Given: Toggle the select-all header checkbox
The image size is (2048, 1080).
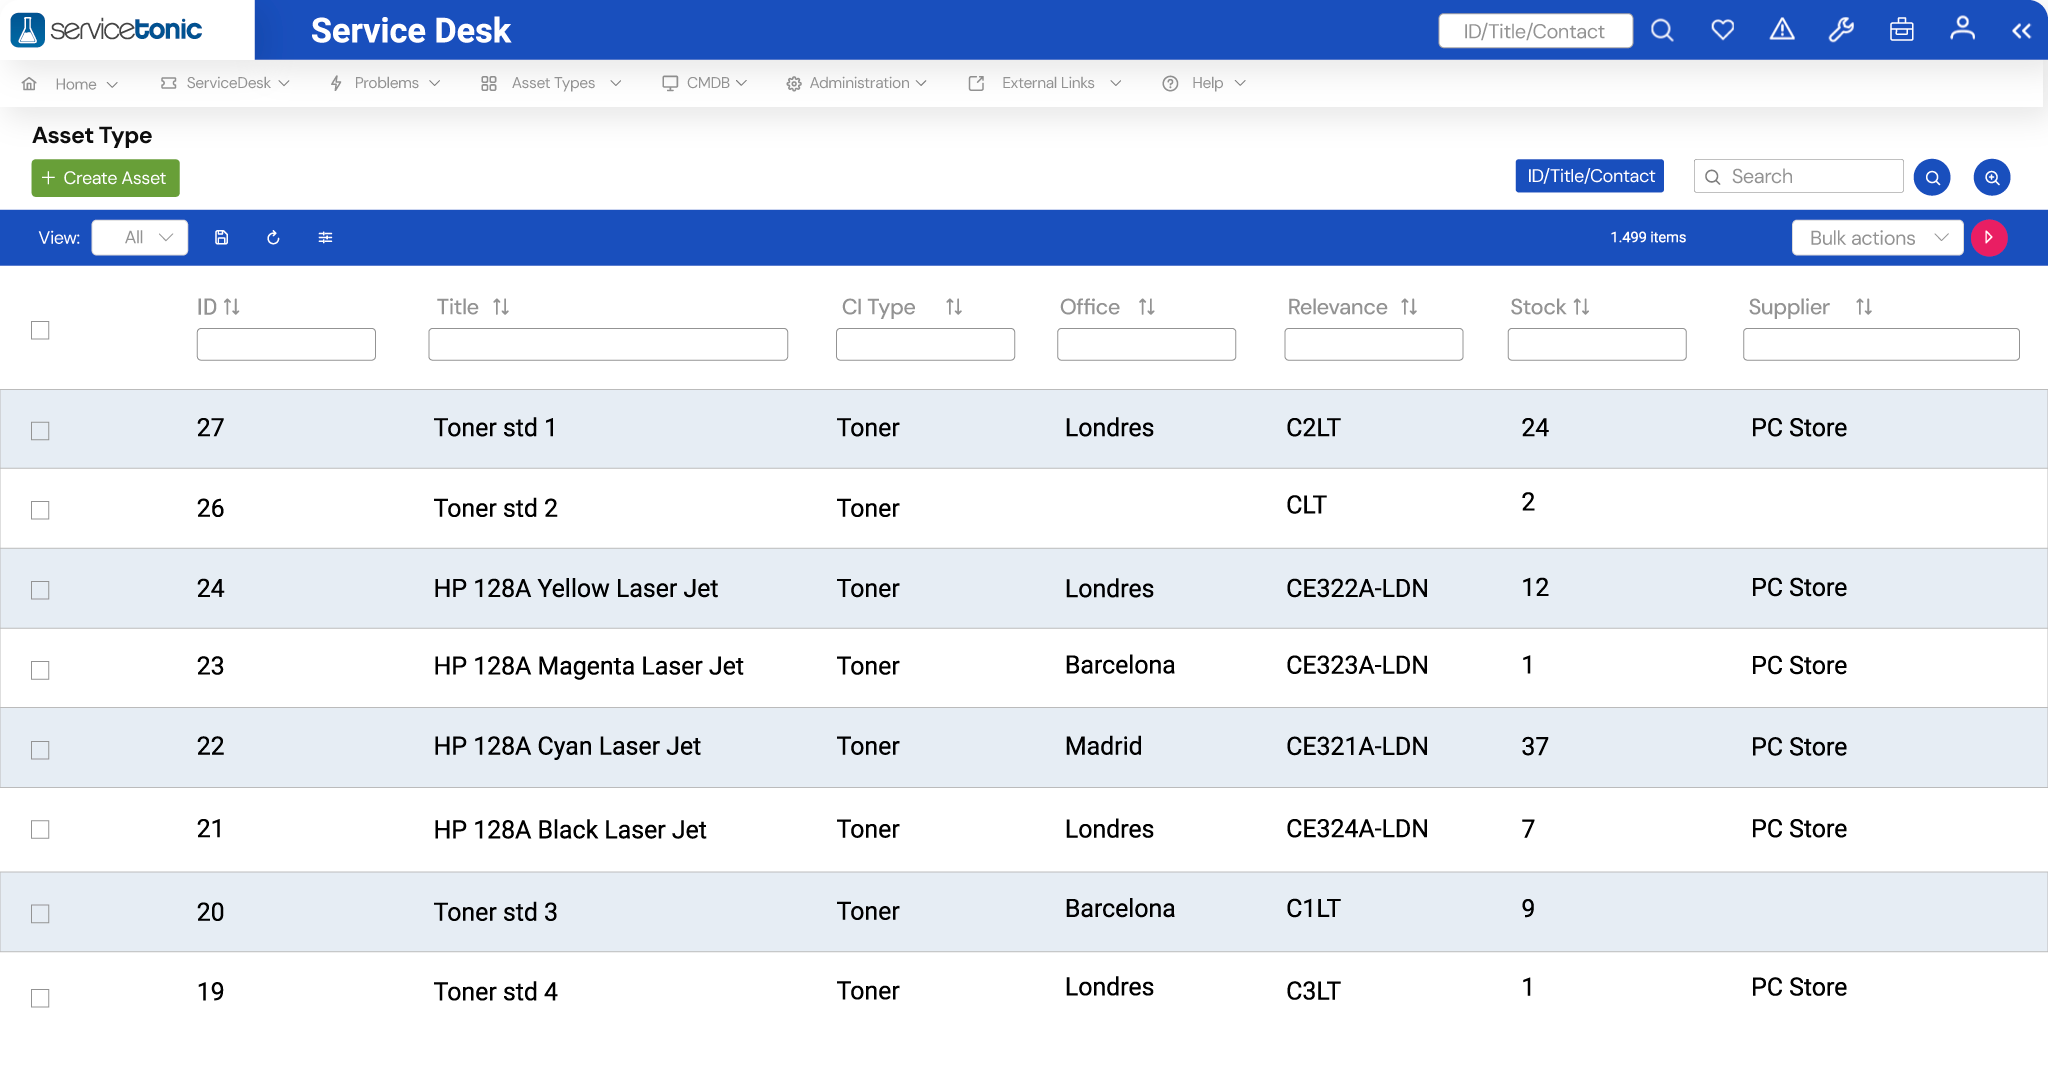Looking at the screenshot, I should (x=40, y=330).
